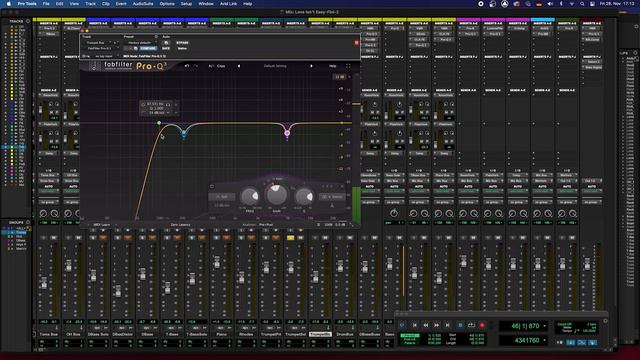Toggle the transport loop playback button
This screenshot has height=360, width=640.
[471, 325]
